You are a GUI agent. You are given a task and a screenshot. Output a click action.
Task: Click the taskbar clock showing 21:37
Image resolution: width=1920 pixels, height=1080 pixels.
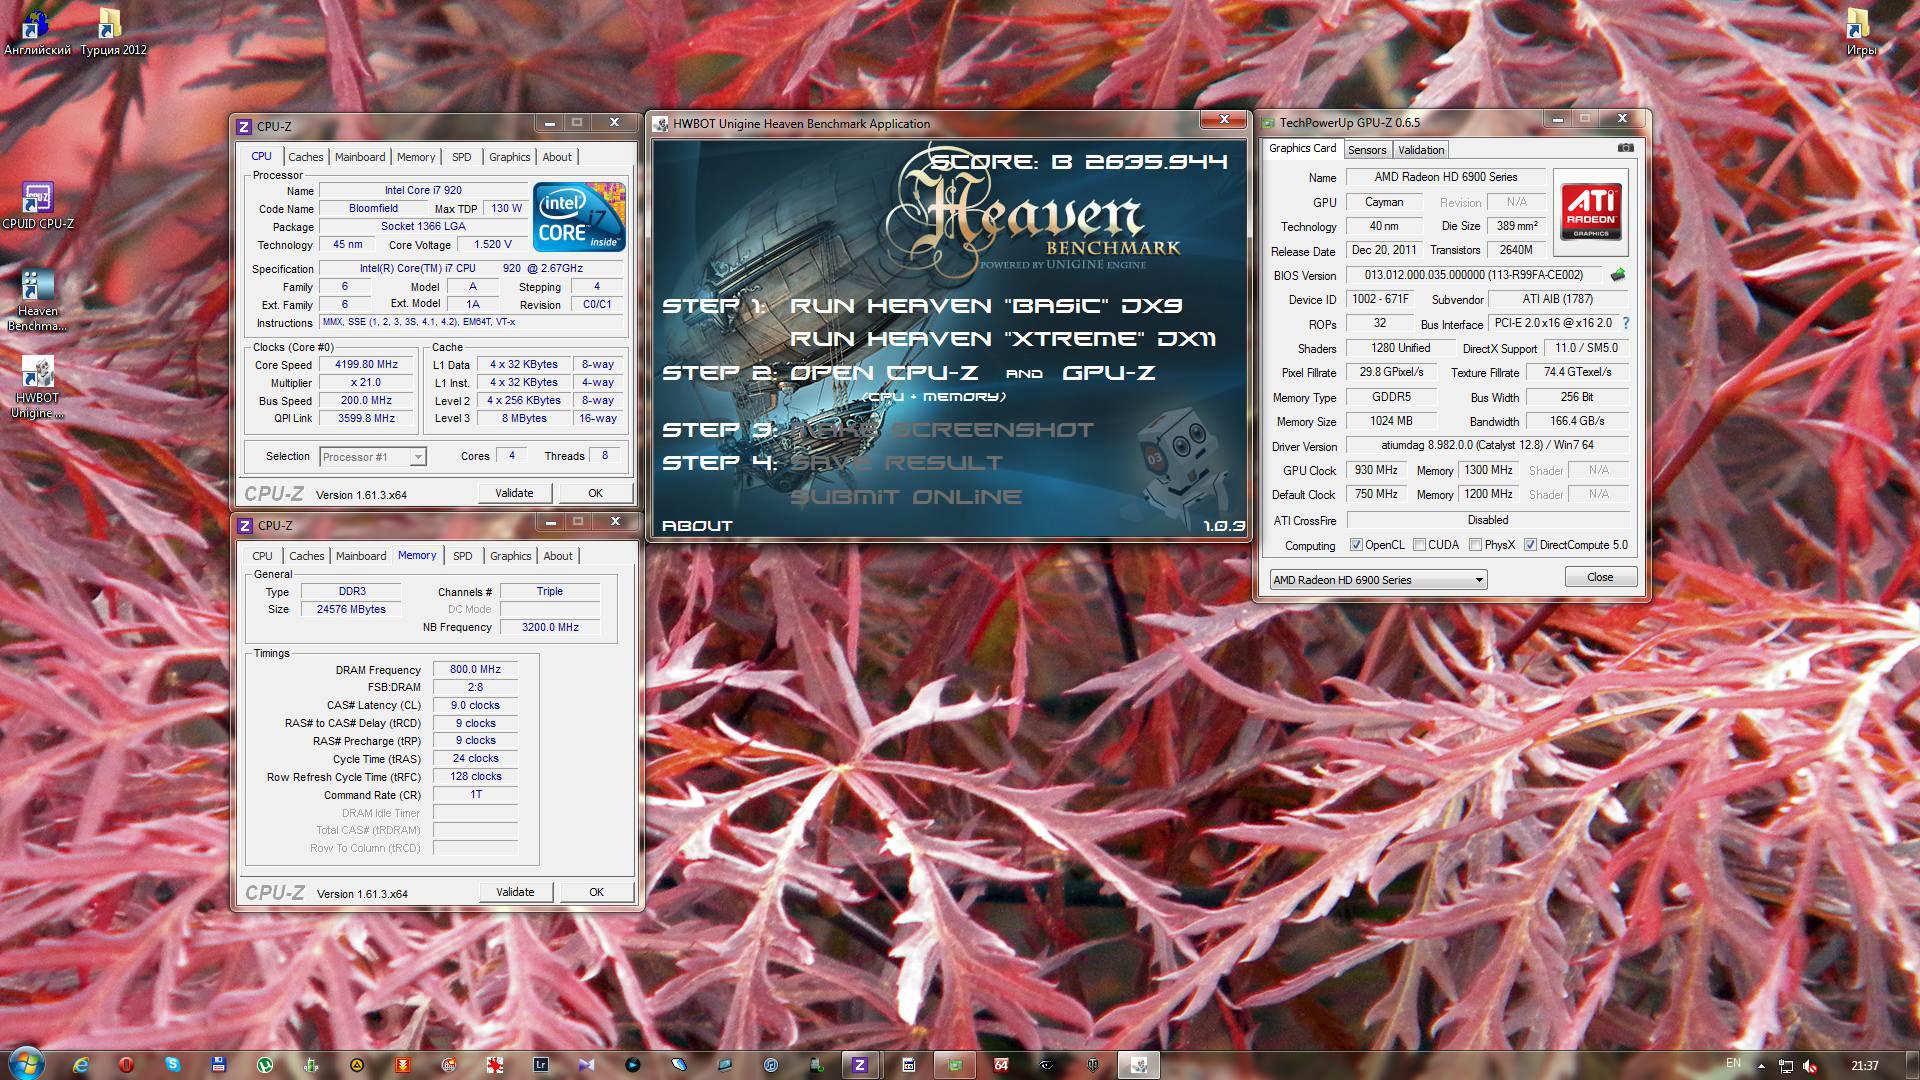pos(1865,1066)
